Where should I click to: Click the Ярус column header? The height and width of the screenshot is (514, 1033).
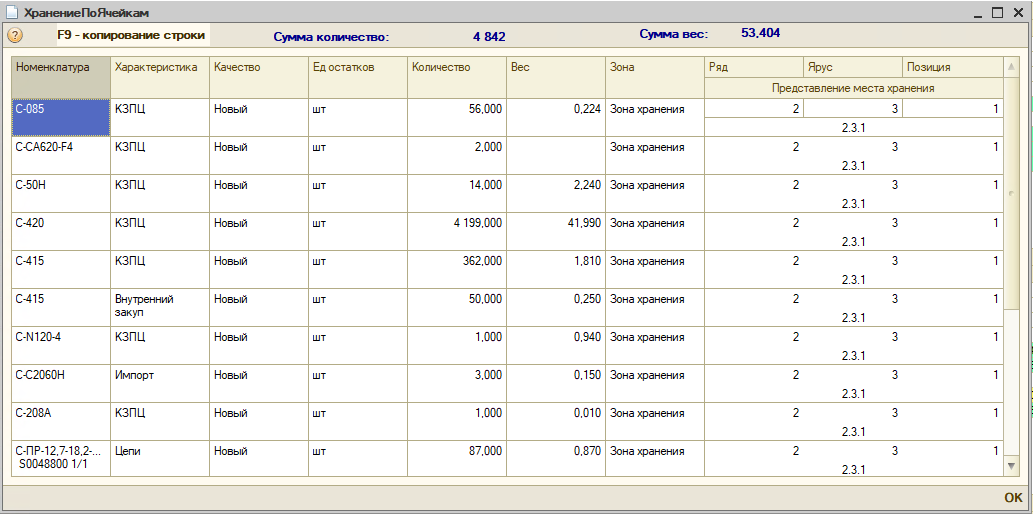(853, 67)
